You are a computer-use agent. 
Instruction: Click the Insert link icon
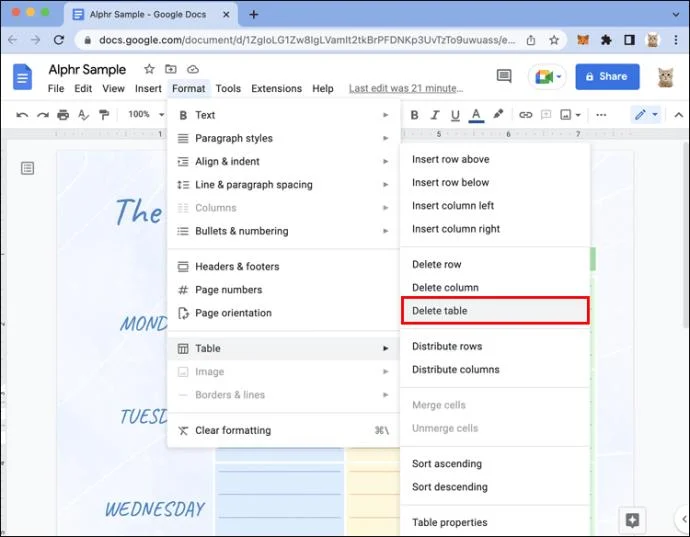[x=525, y=115]
